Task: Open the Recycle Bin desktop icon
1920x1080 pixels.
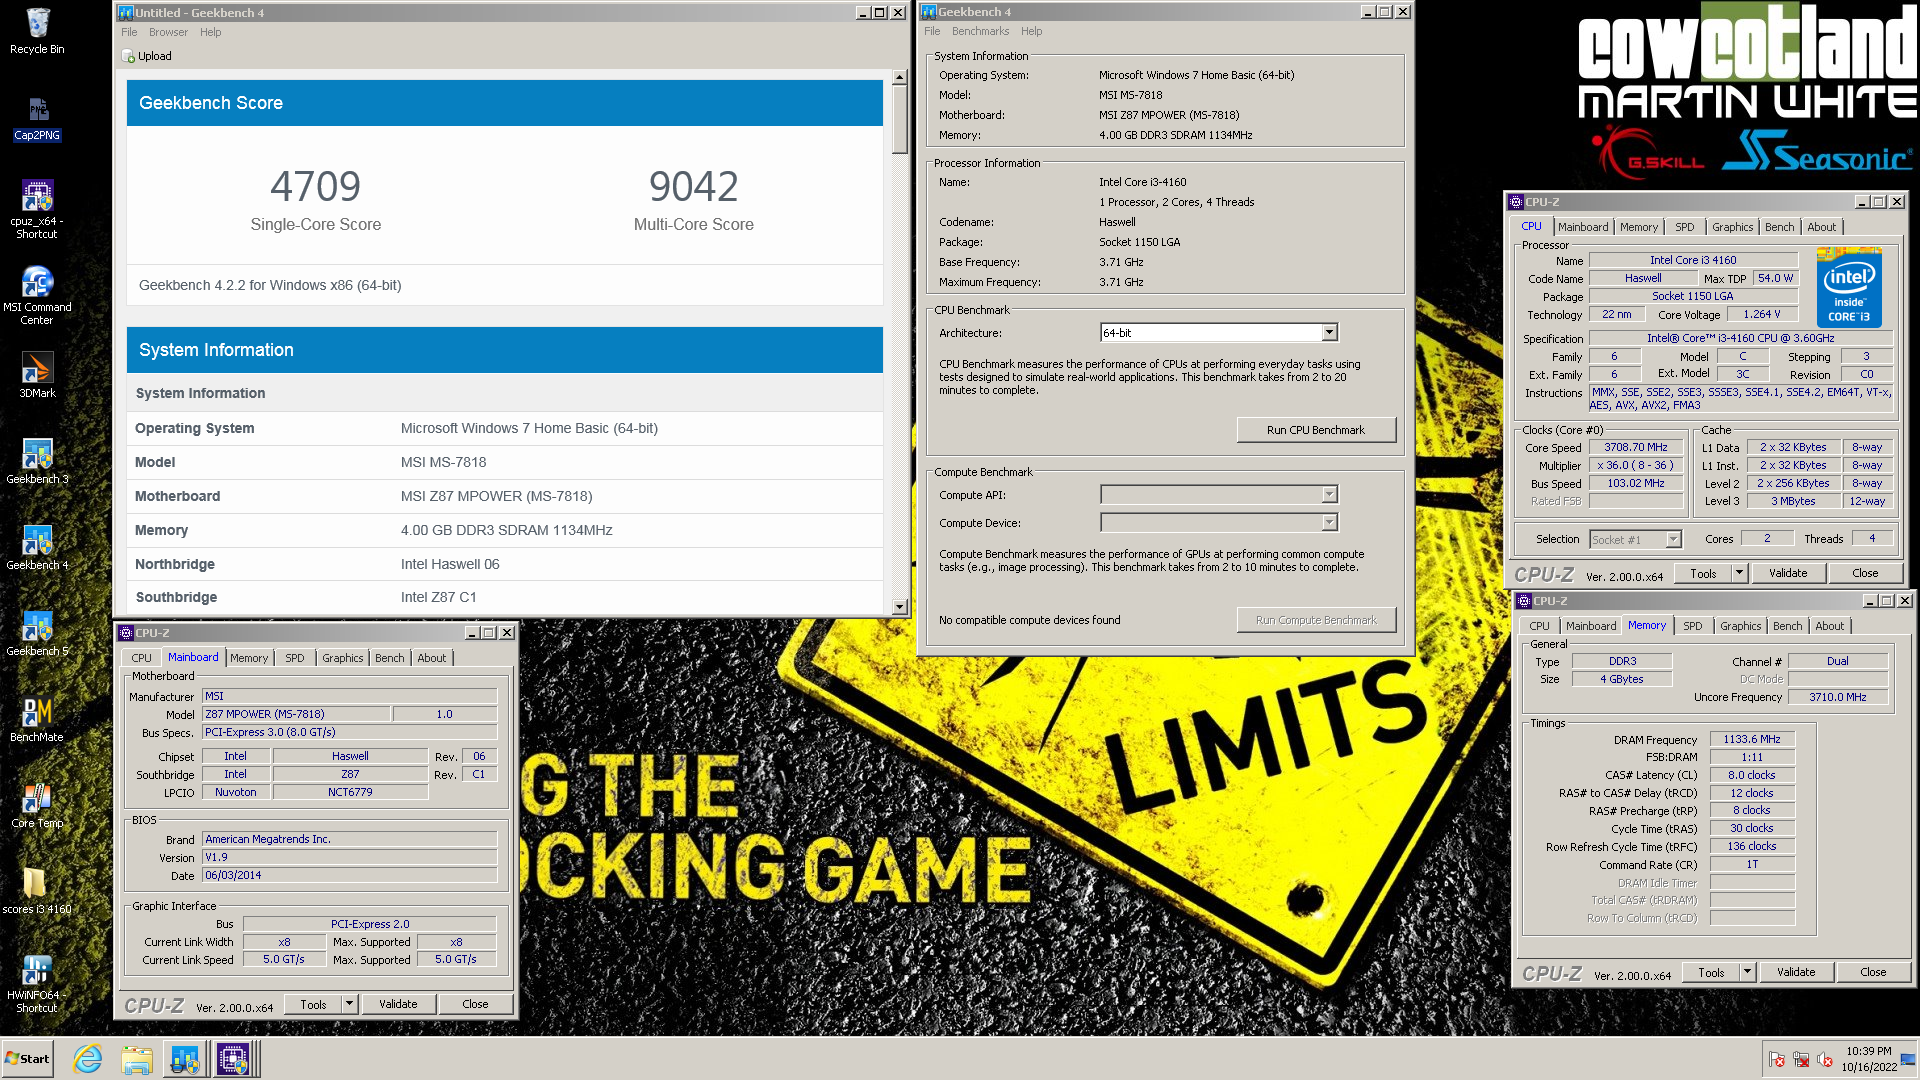Action: click(37, 30)
